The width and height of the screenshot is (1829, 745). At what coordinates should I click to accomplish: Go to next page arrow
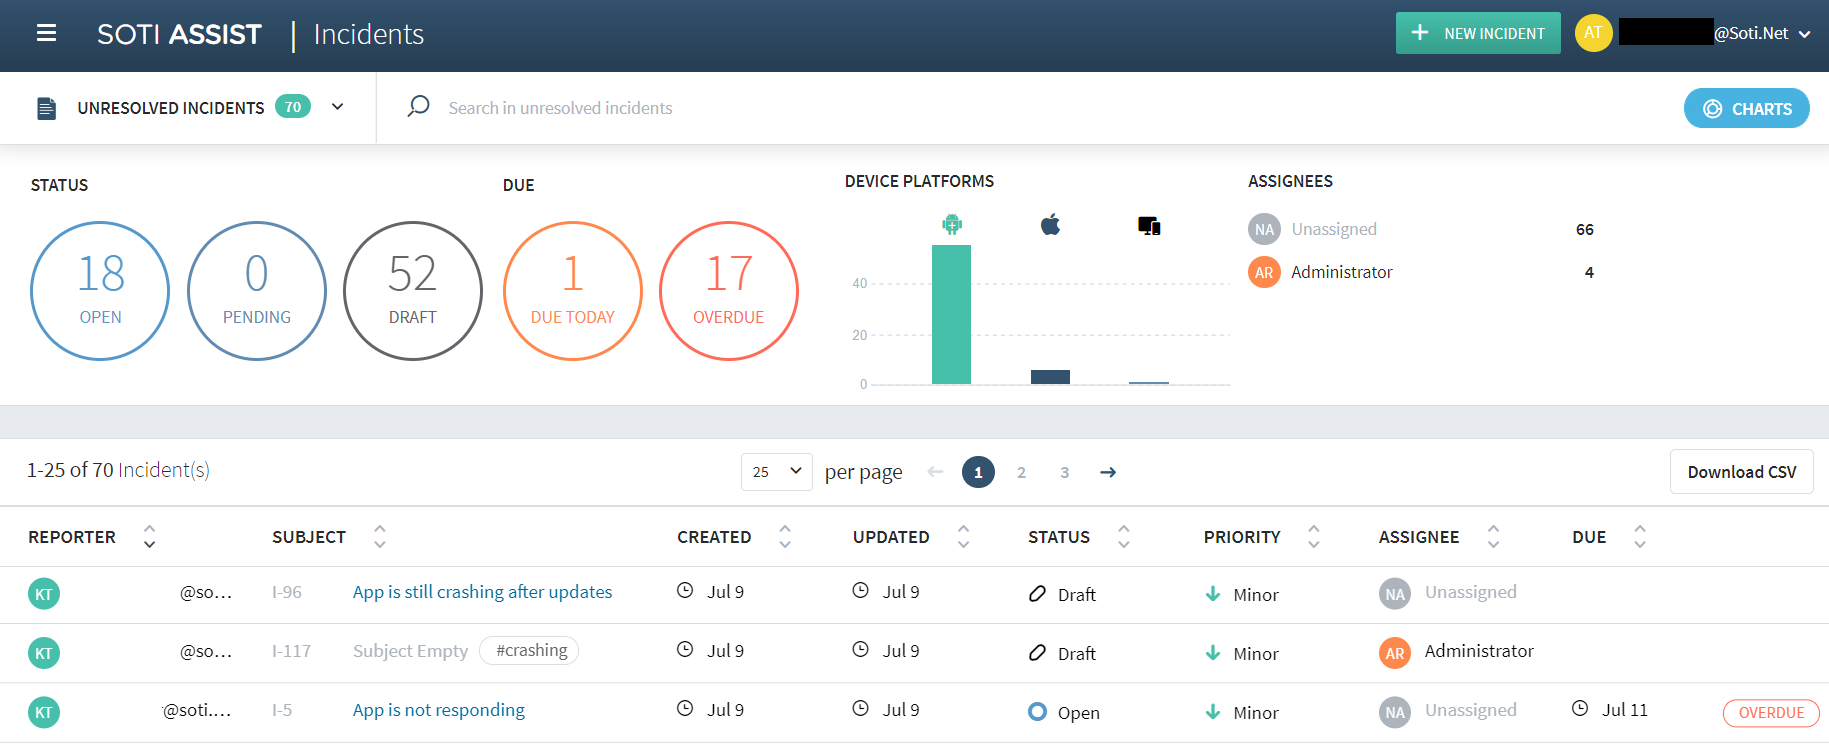[1108, 472]
